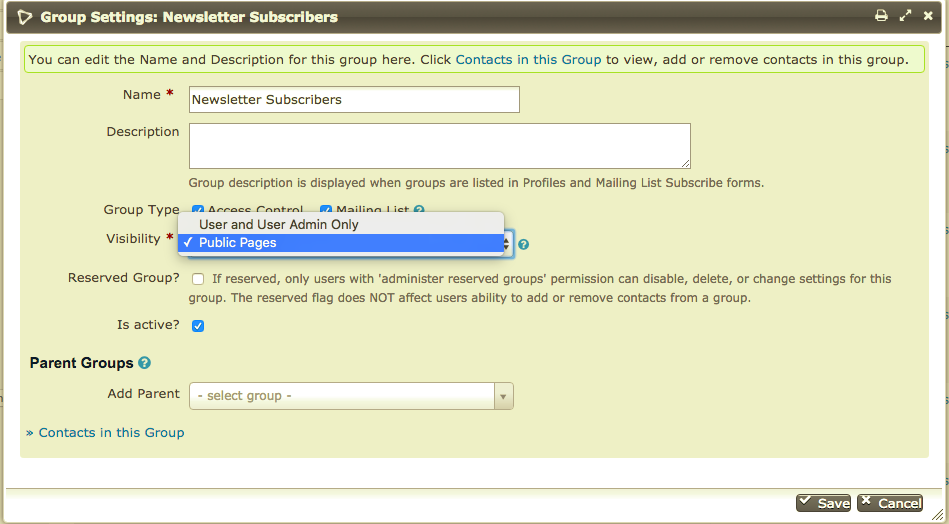
Task: Click the Visibility select stepper arrows
Action: point(507,244)
